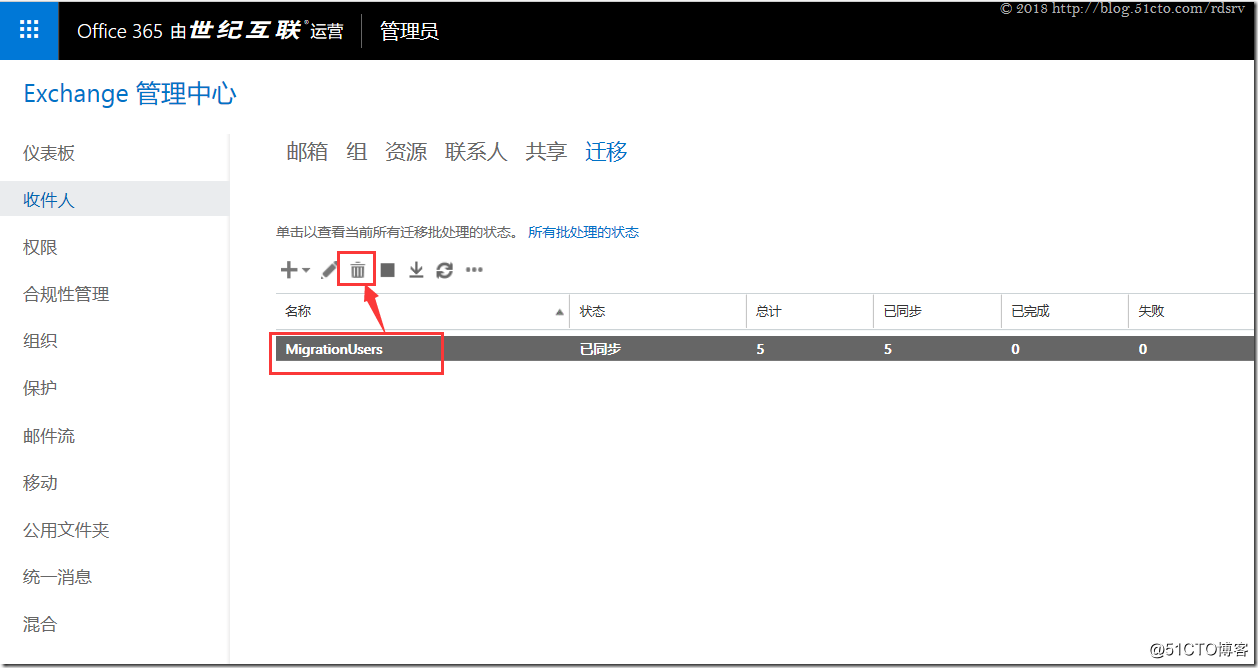
Task: Switch to the 邮箱 tab
Action: (307, 152)
